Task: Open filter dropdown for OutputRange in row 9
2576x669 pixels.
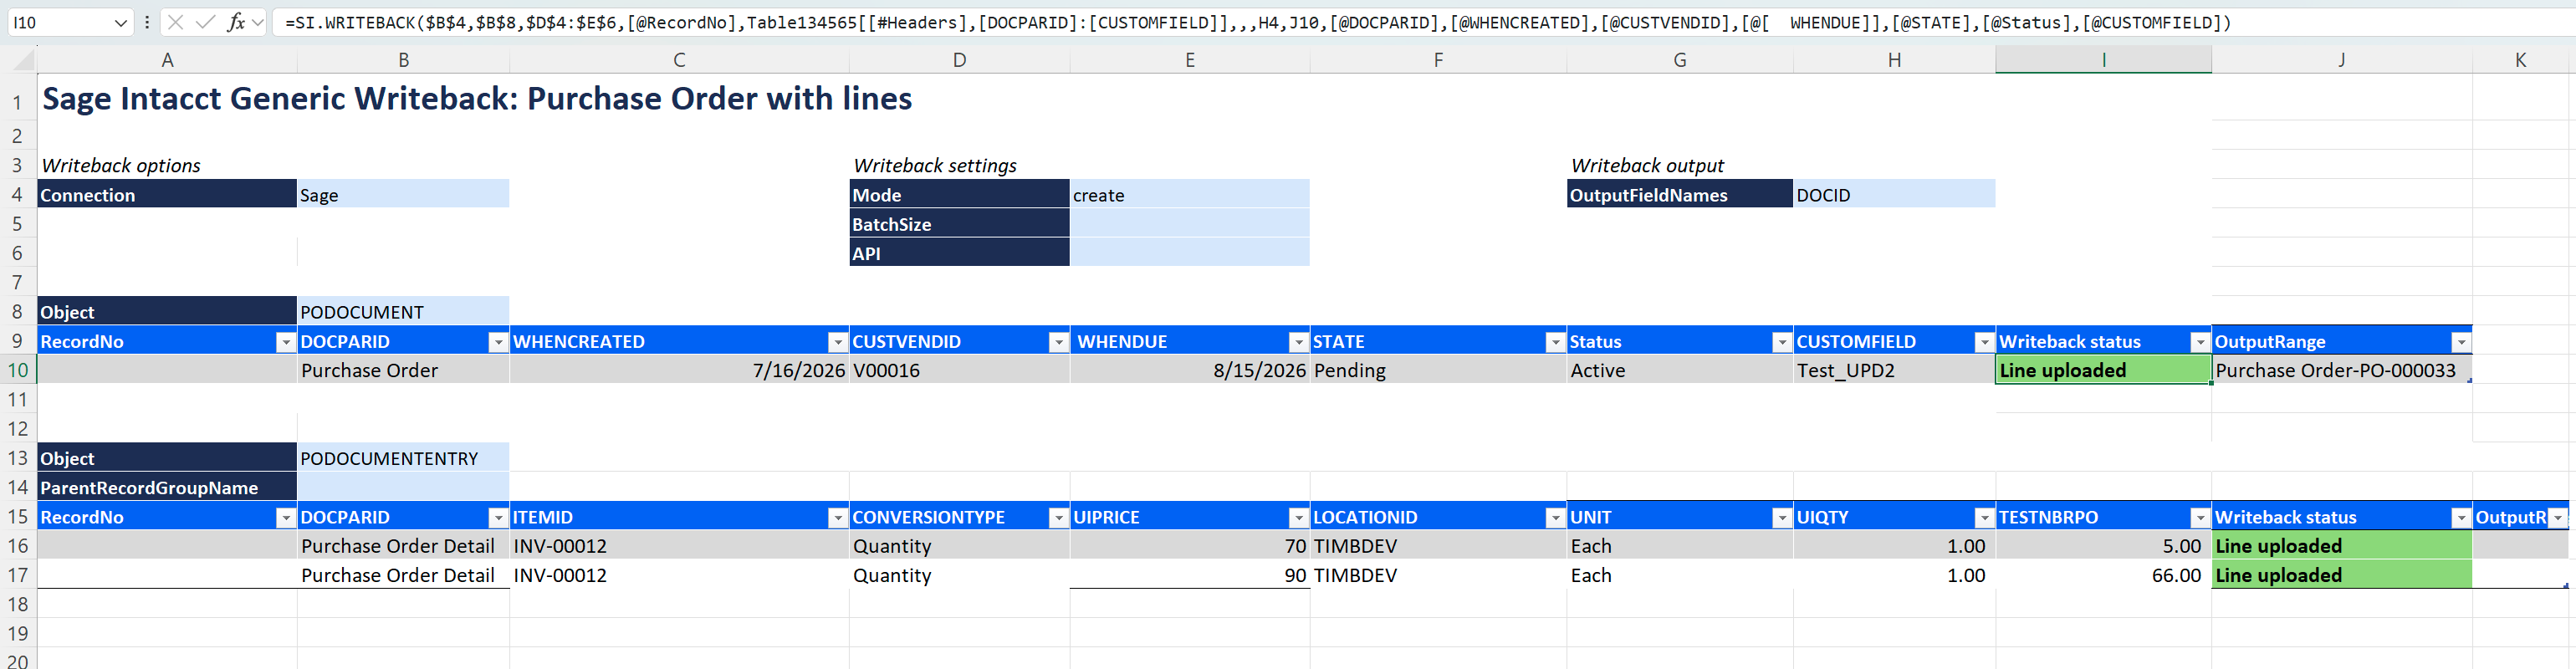Action: point(2461,342)
